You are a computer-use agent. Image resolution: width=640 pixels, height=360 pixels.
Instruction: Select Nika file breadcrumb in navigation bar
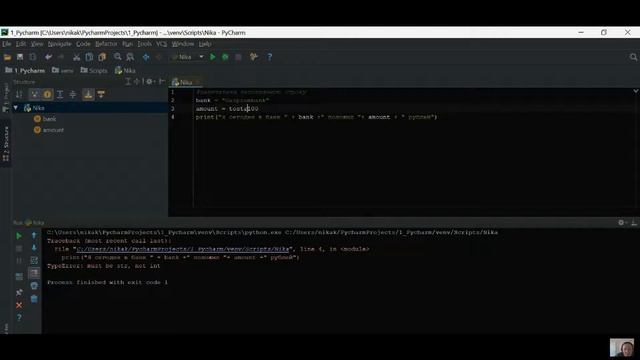pos(125,71)
